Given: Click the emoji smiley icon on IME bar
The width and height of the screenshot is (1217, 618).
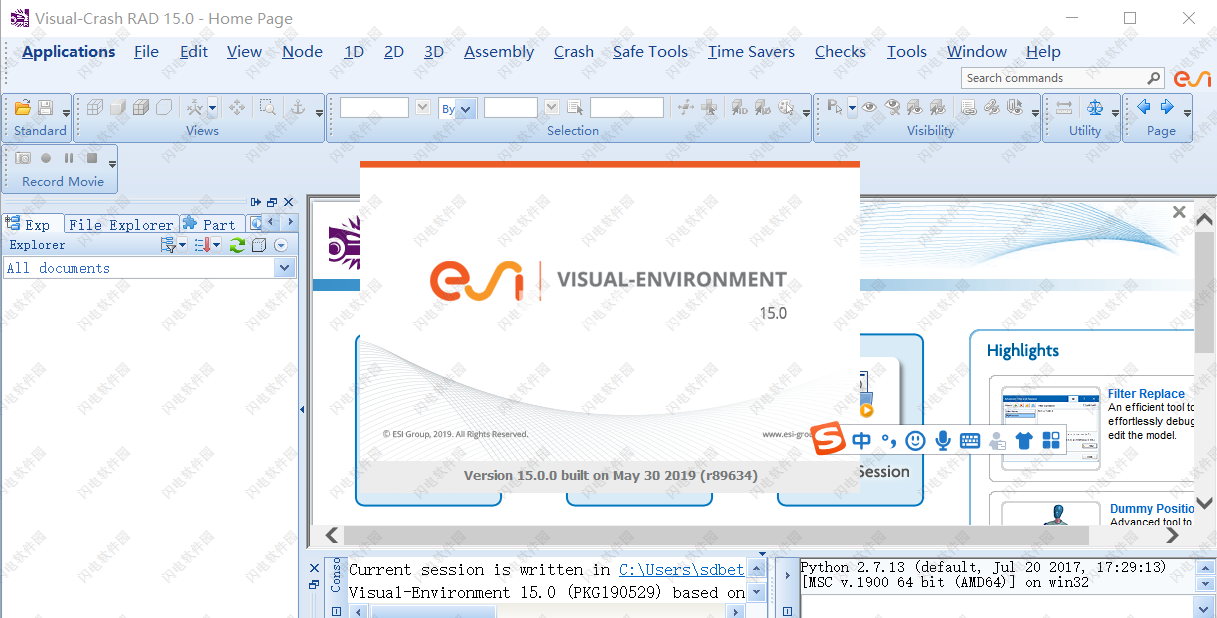Looking at the screenshot, I should [x=915, y=440].
